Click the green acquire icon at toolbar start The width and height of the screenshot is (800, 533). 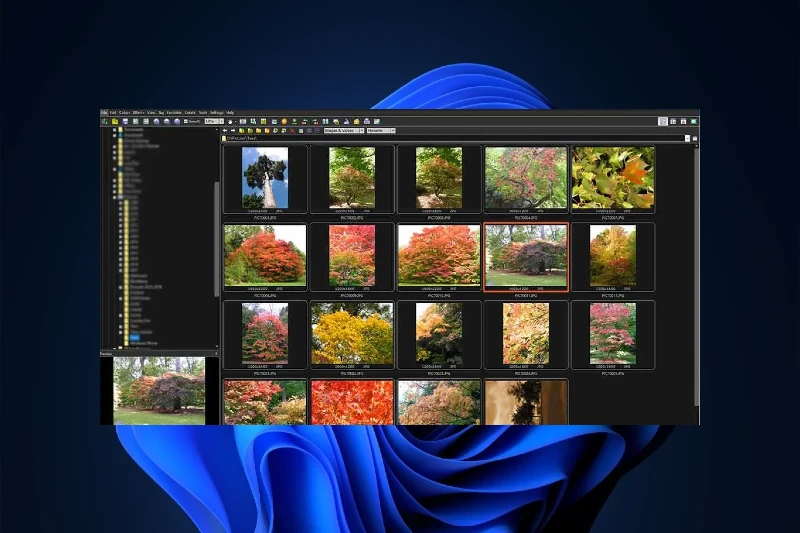pos(105,121)
